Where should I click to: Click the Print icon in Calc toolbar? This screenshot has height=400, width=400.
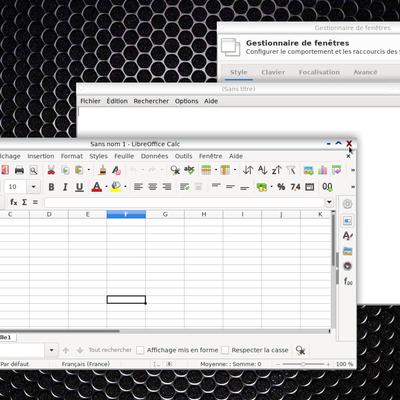[19, 170]
